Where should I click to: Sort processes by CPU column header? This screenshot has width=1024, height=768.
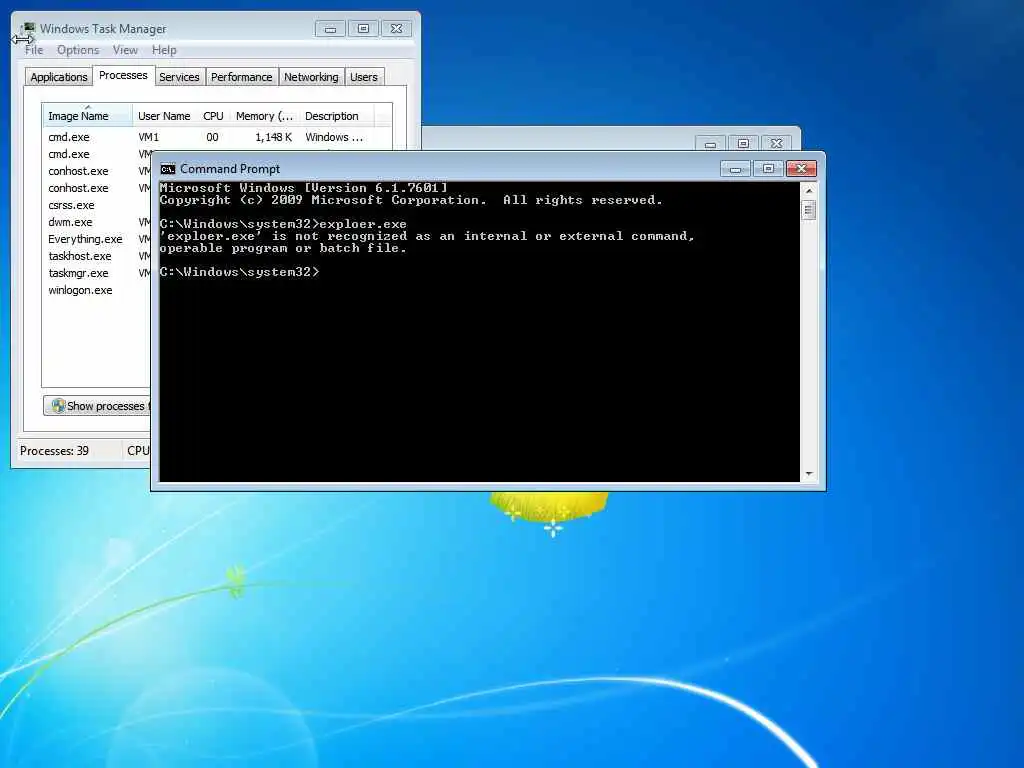click(x=213, y=116)
